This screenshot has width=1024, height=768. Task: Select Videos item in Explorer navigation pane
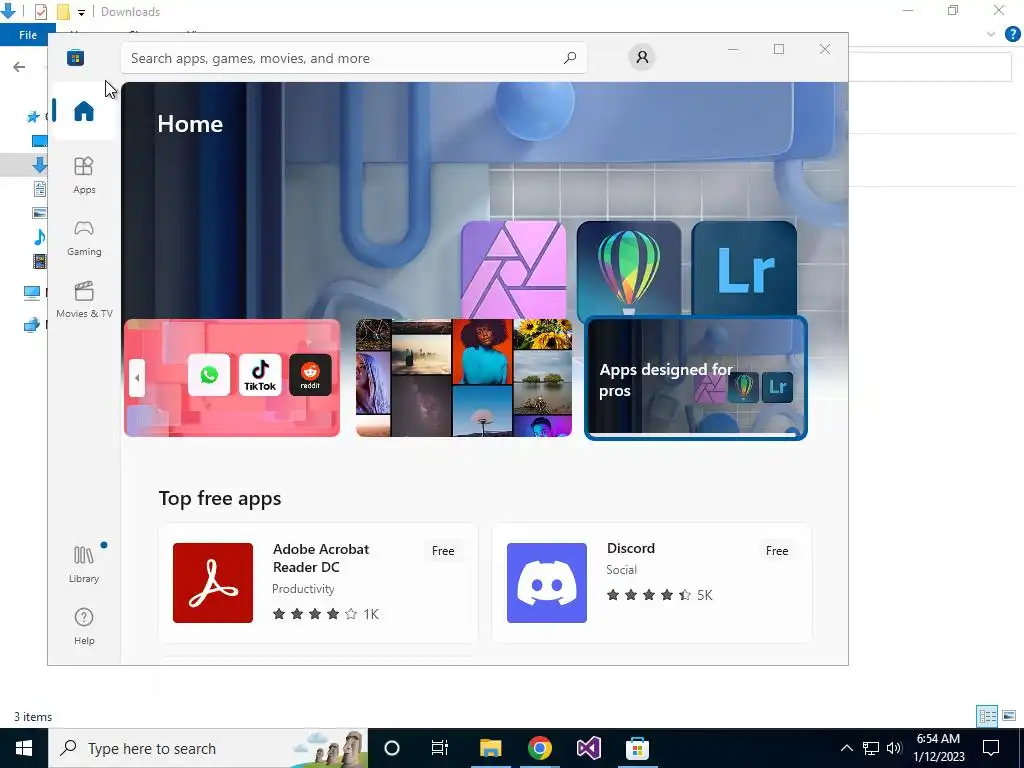(39, 262)
